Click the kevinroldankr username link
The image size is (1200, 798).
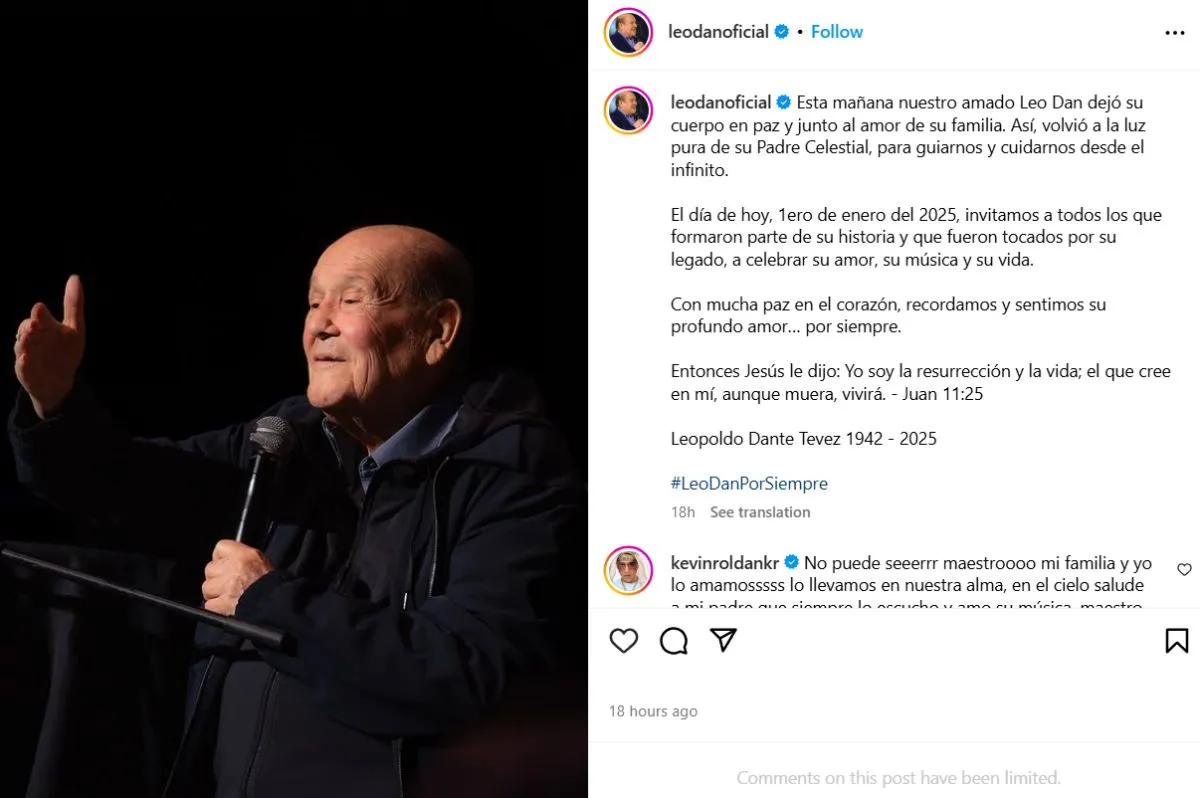click(725, 562)
